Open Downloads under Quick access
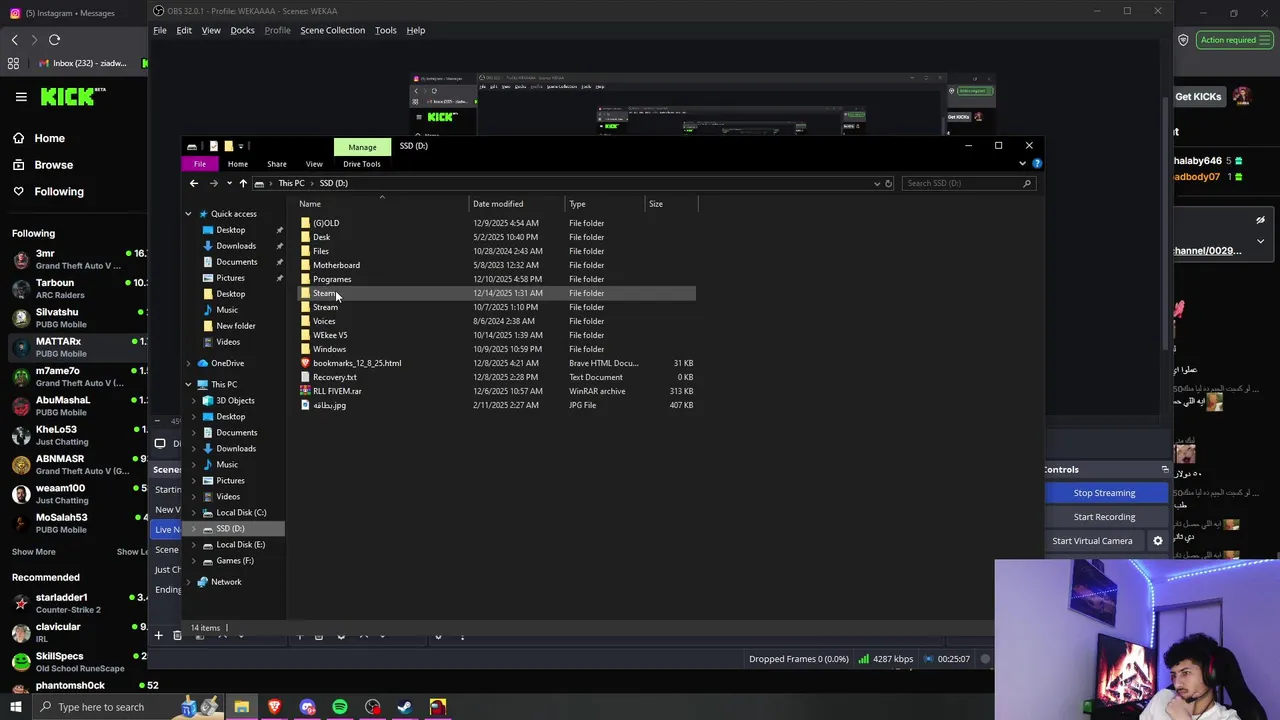 (236, 246)
